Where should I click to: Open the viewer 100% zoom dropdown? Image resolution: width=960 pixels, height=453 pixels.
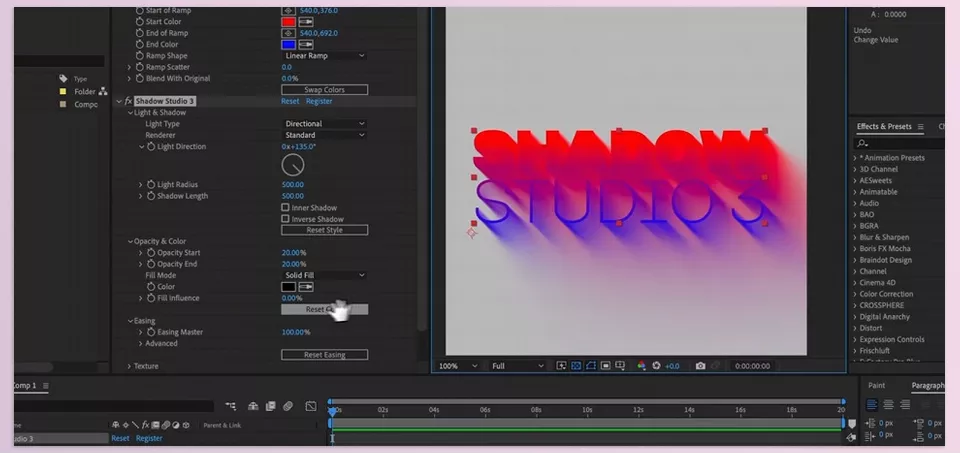tap(457, 366)
